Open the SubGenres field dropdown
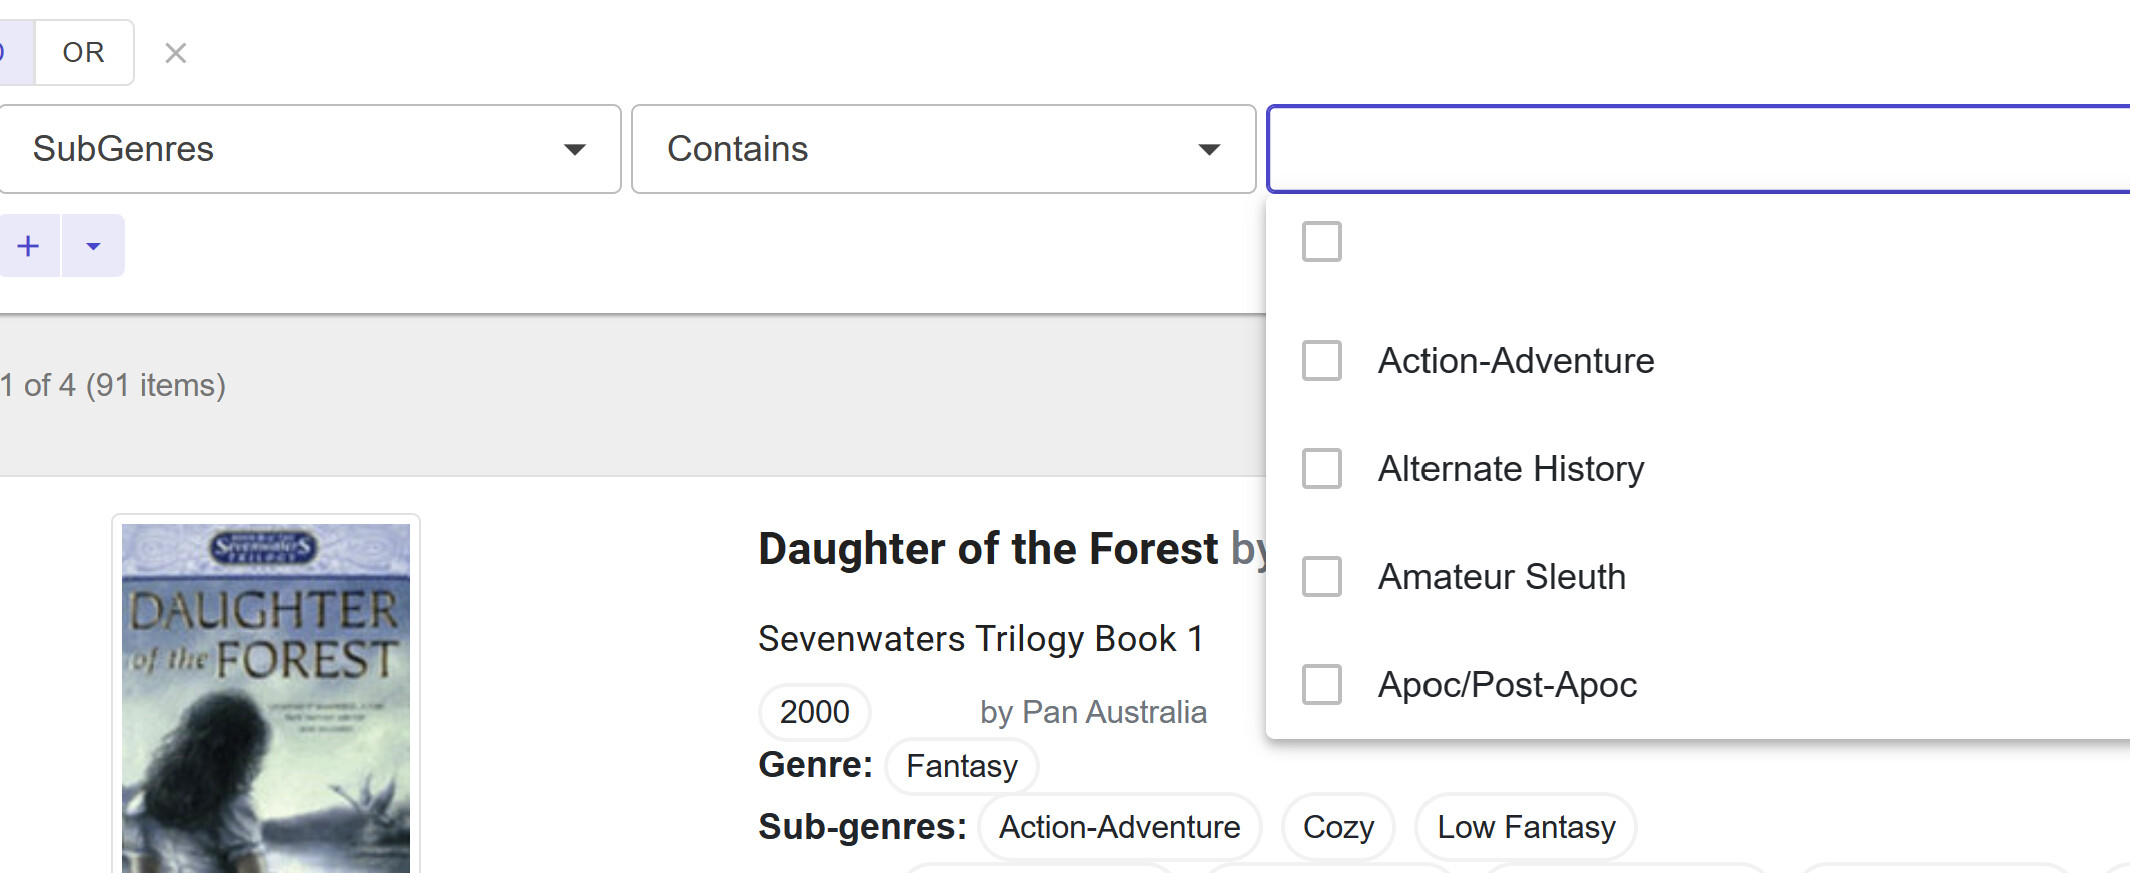The width and height of the screenshot is (2130, 873). coord(309,149)
